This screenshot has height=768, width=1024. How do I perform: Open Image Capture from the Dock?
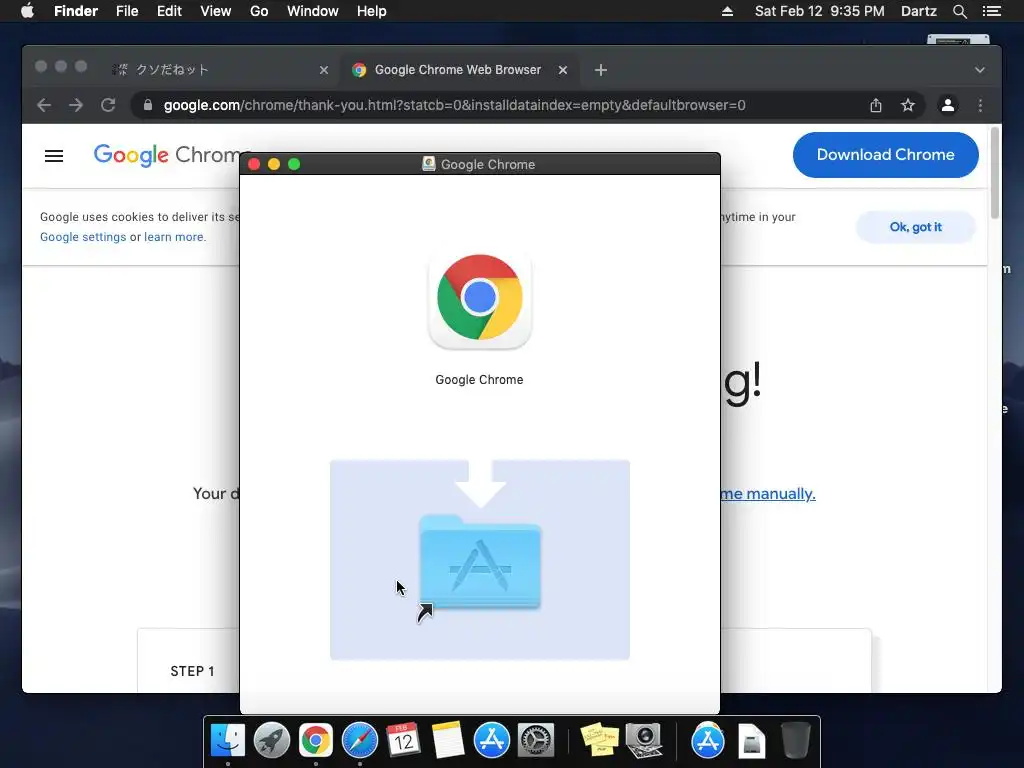644,741
